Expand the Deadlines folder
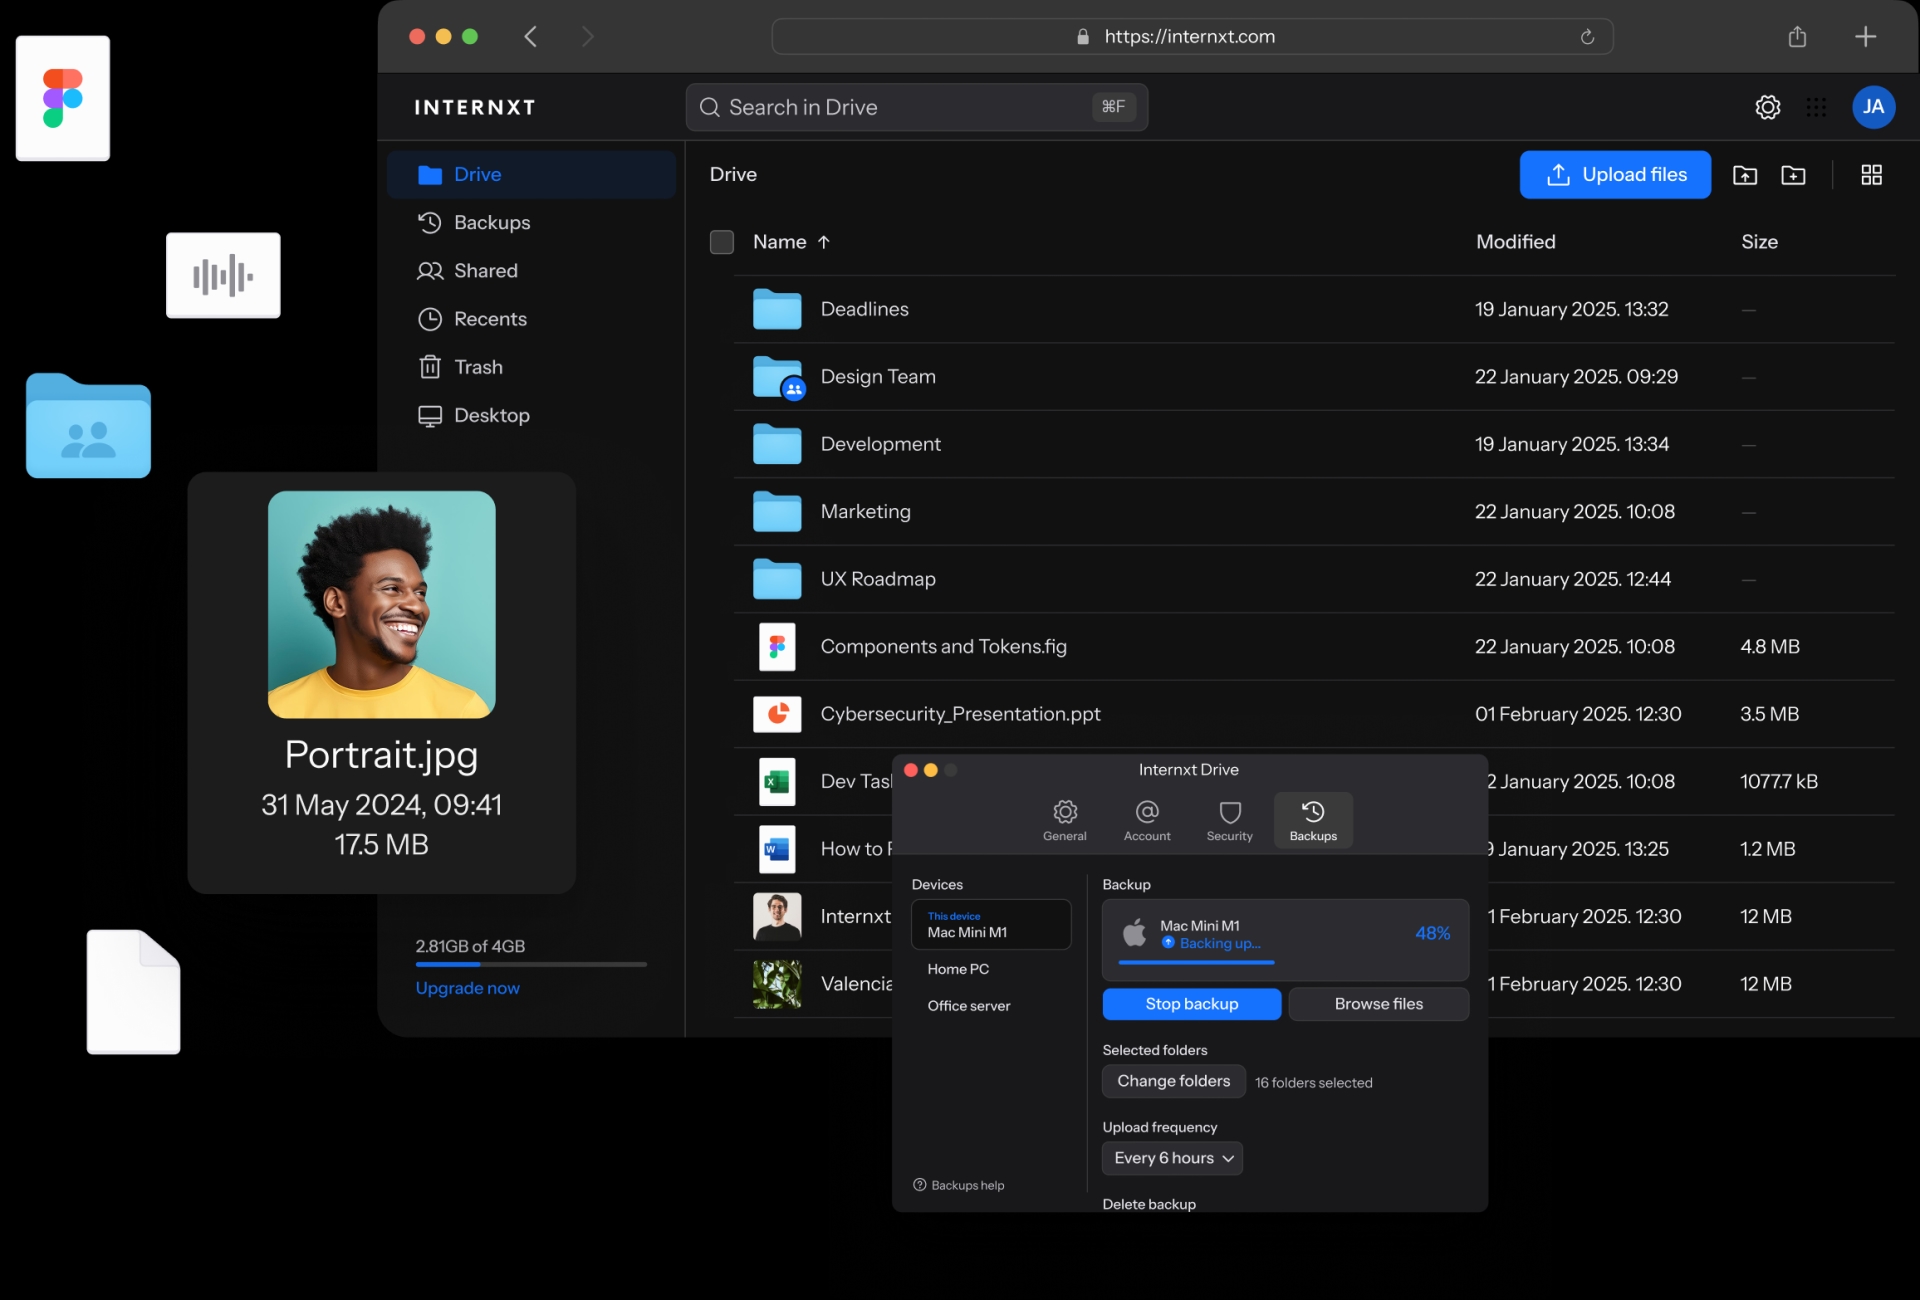 click(864, 309)
